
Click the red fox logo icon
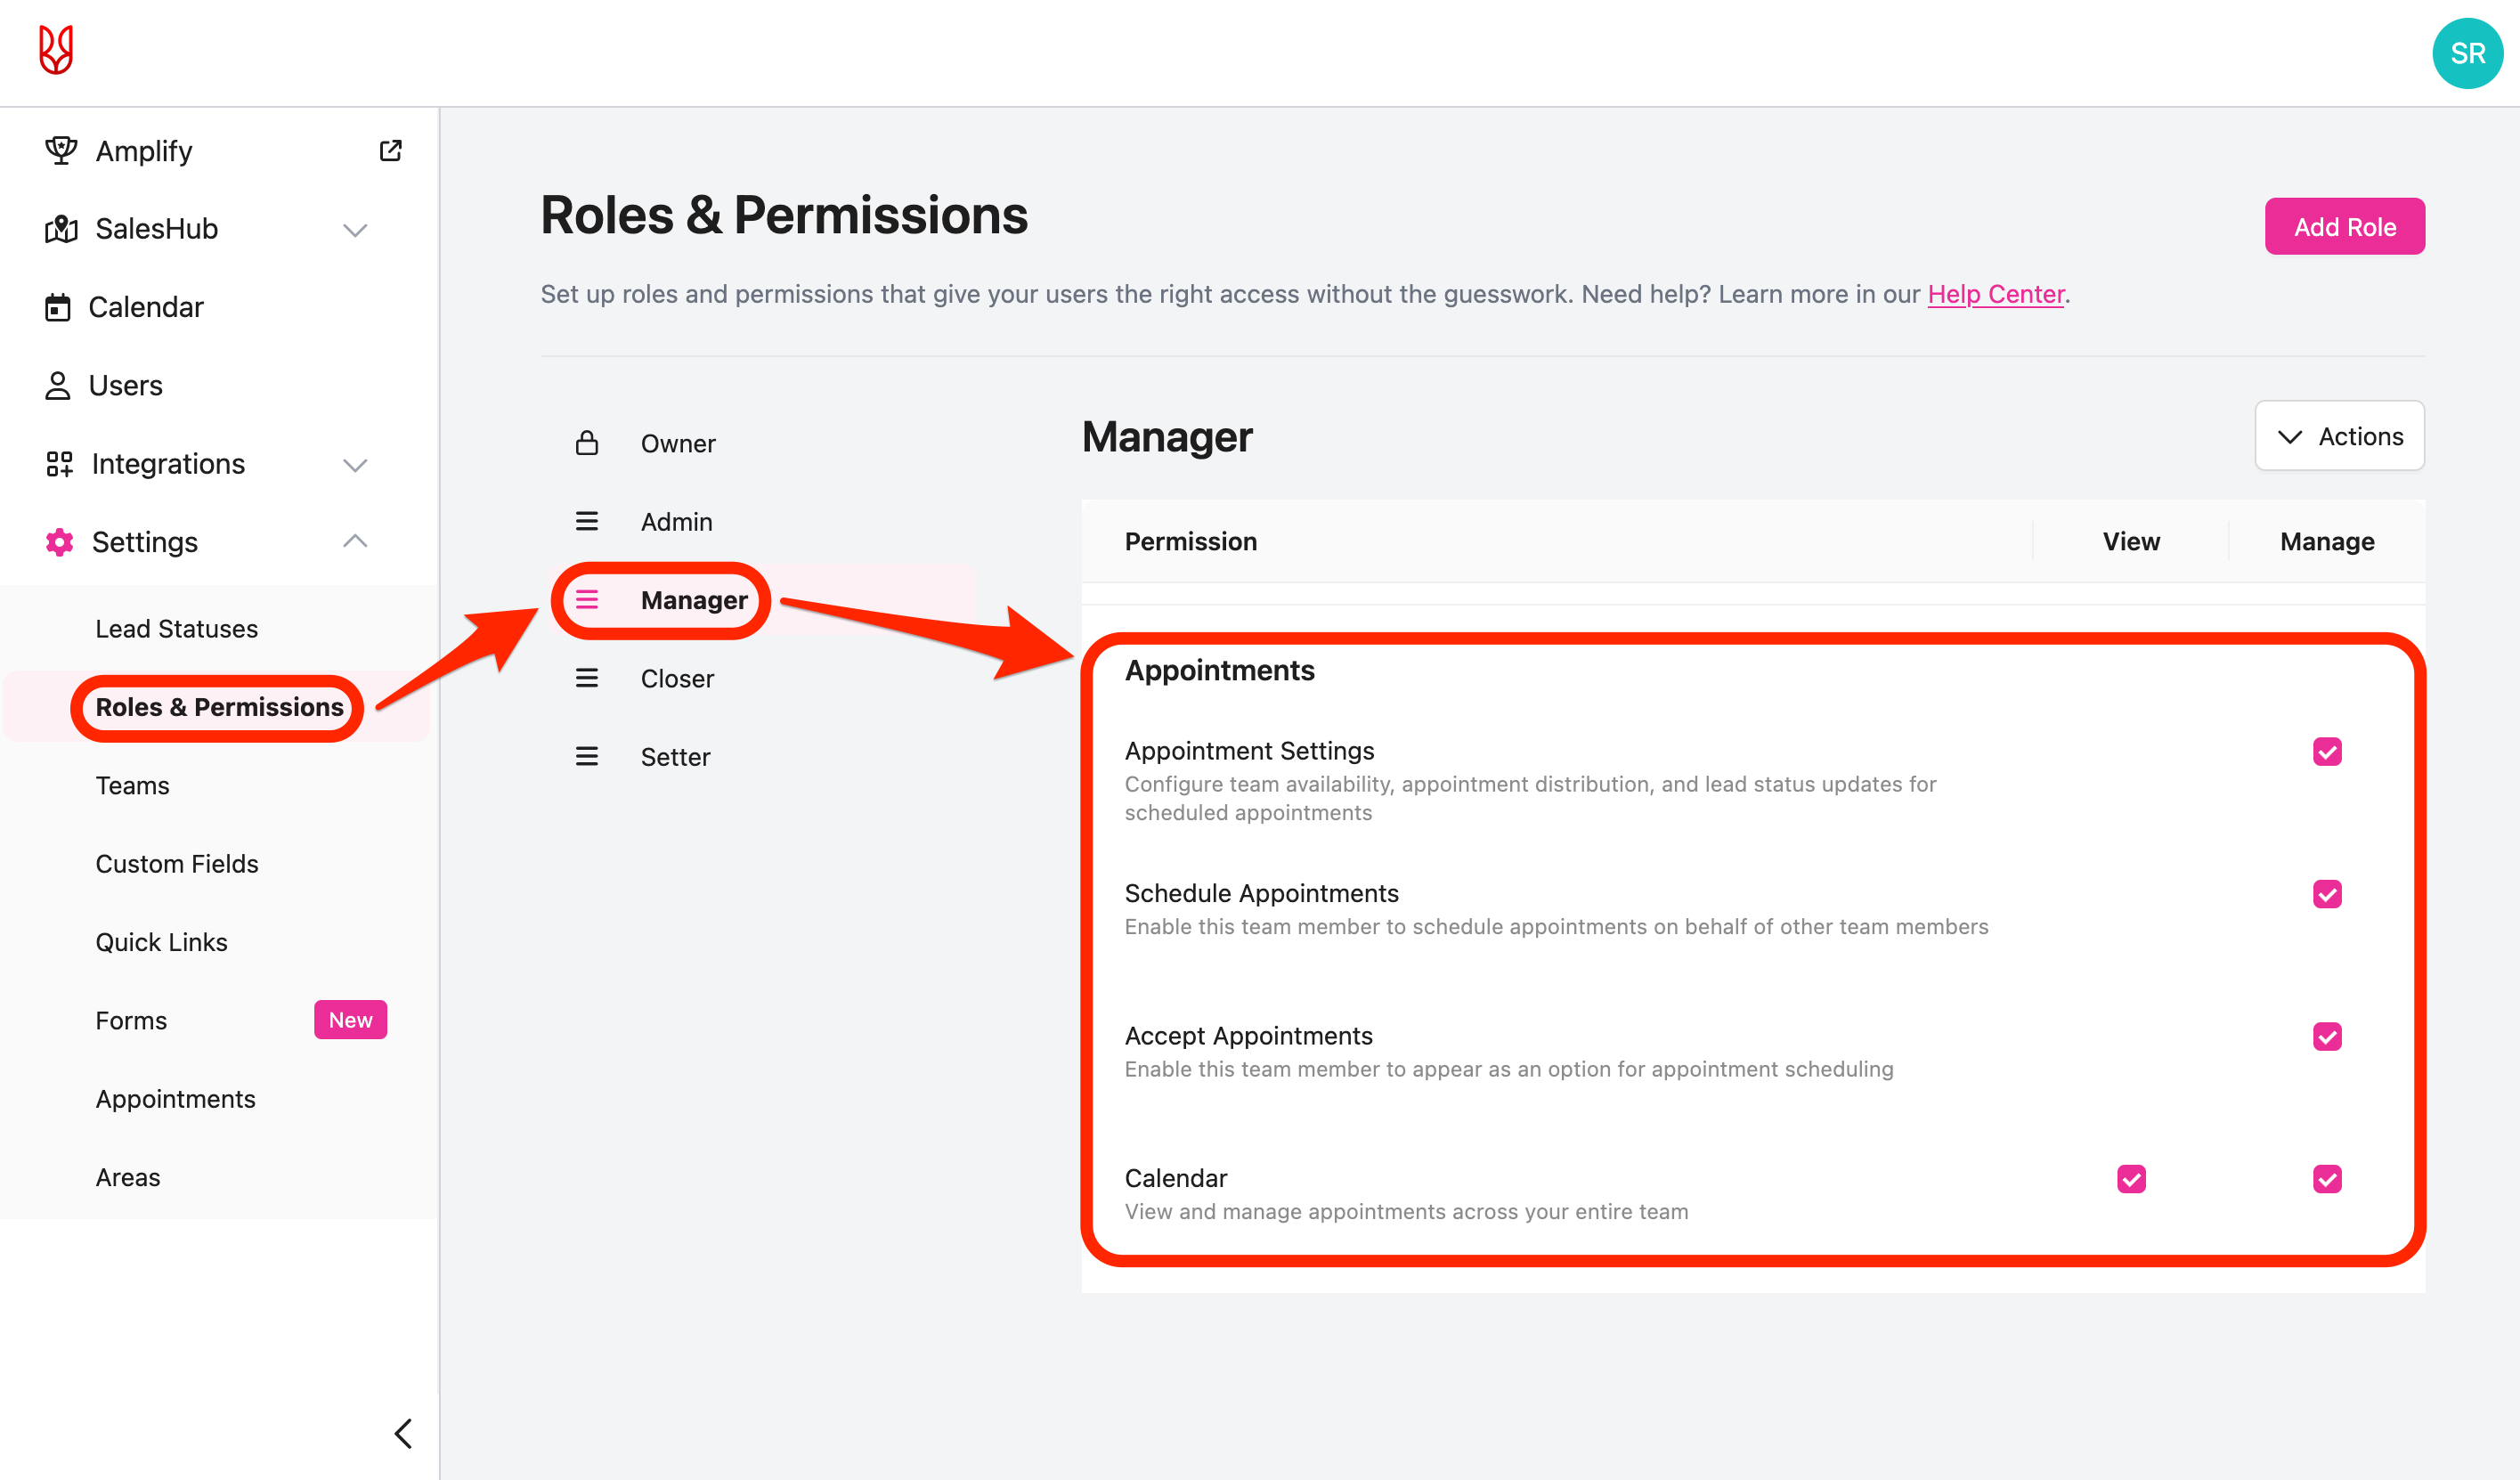[x=56, y=50]
